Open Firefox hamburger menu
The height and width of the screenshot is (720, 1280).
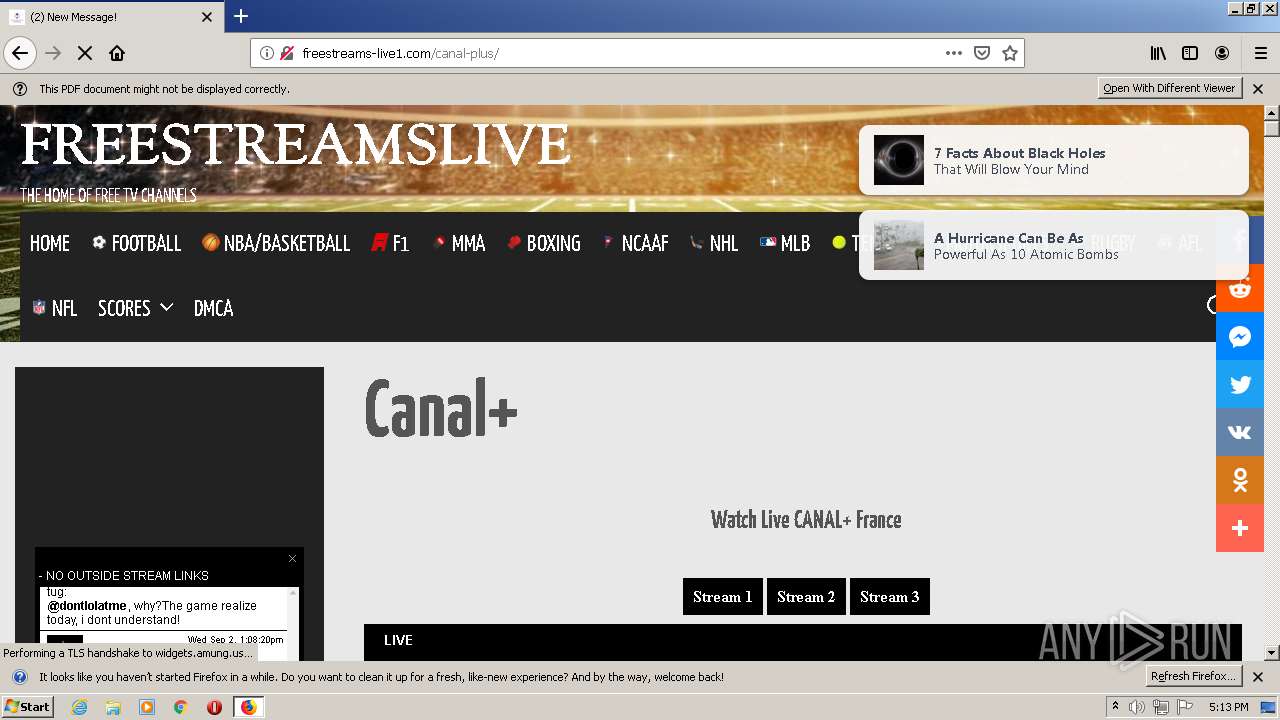(1261, 53)
